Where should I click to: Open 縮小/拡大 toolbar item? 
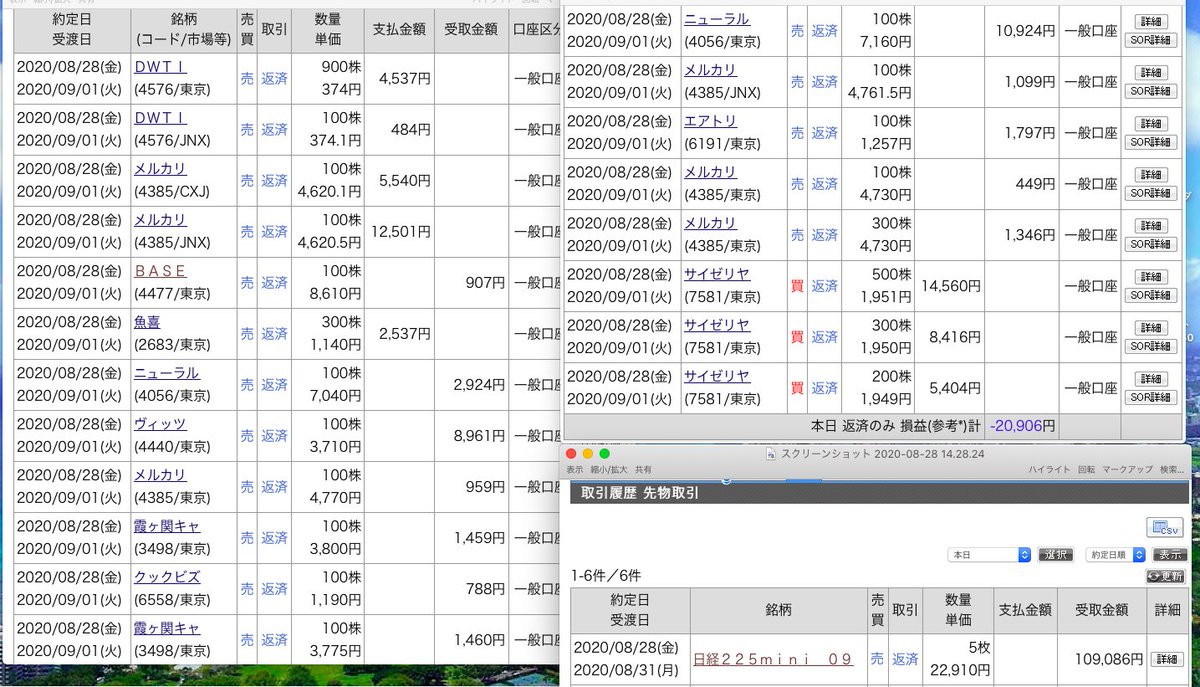[x=608, y=469]
